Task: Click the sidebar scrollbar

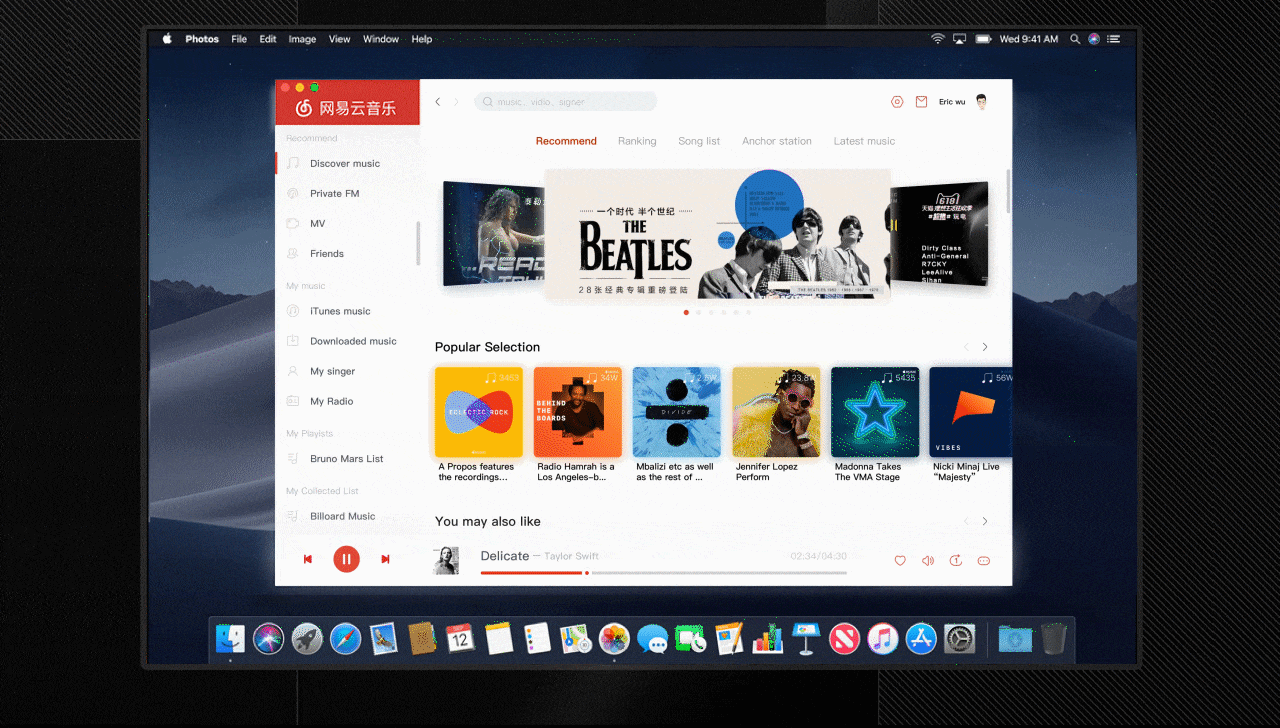Action: (418, 243)
